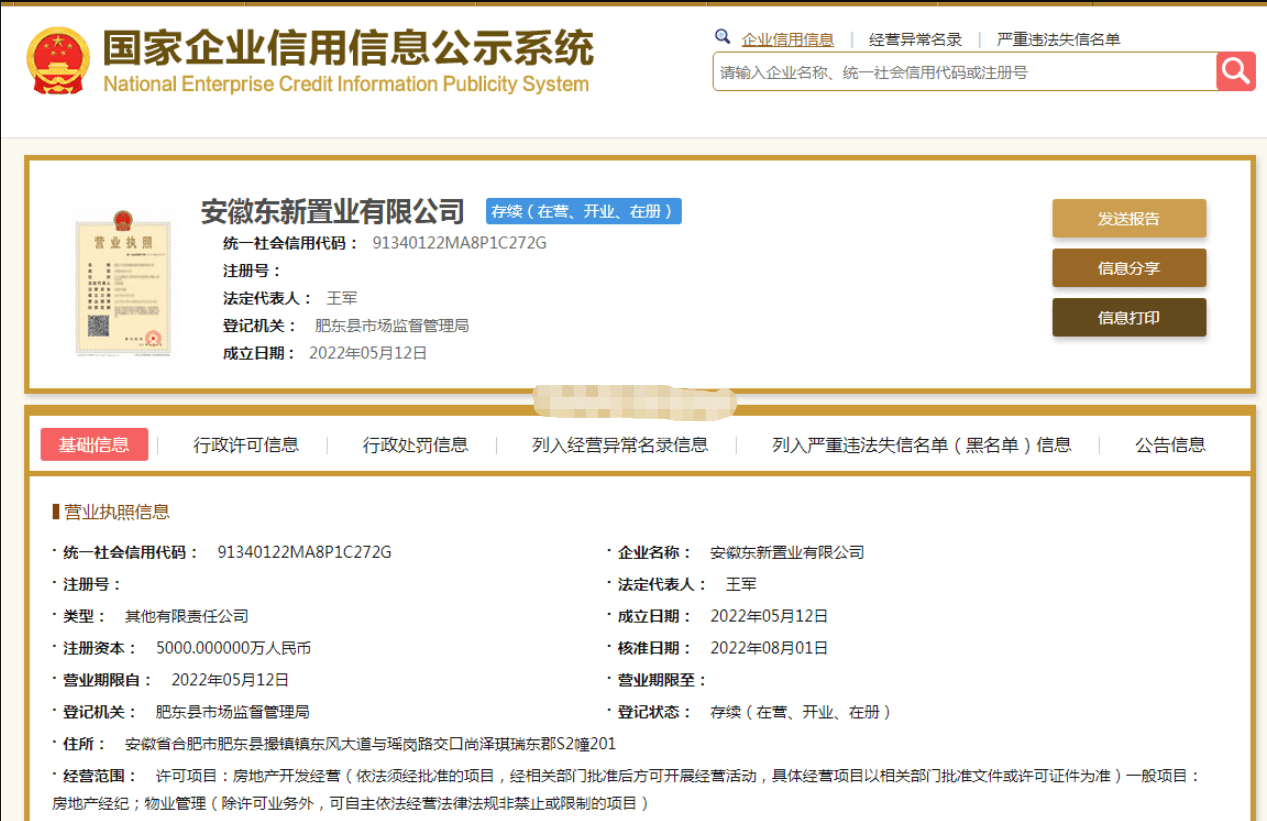Image resolution: width=1267 pixels, height=821 pixels.
Task: Click the 存续（在营、开业、在册）status badge
Action: [x=583, y=211]
